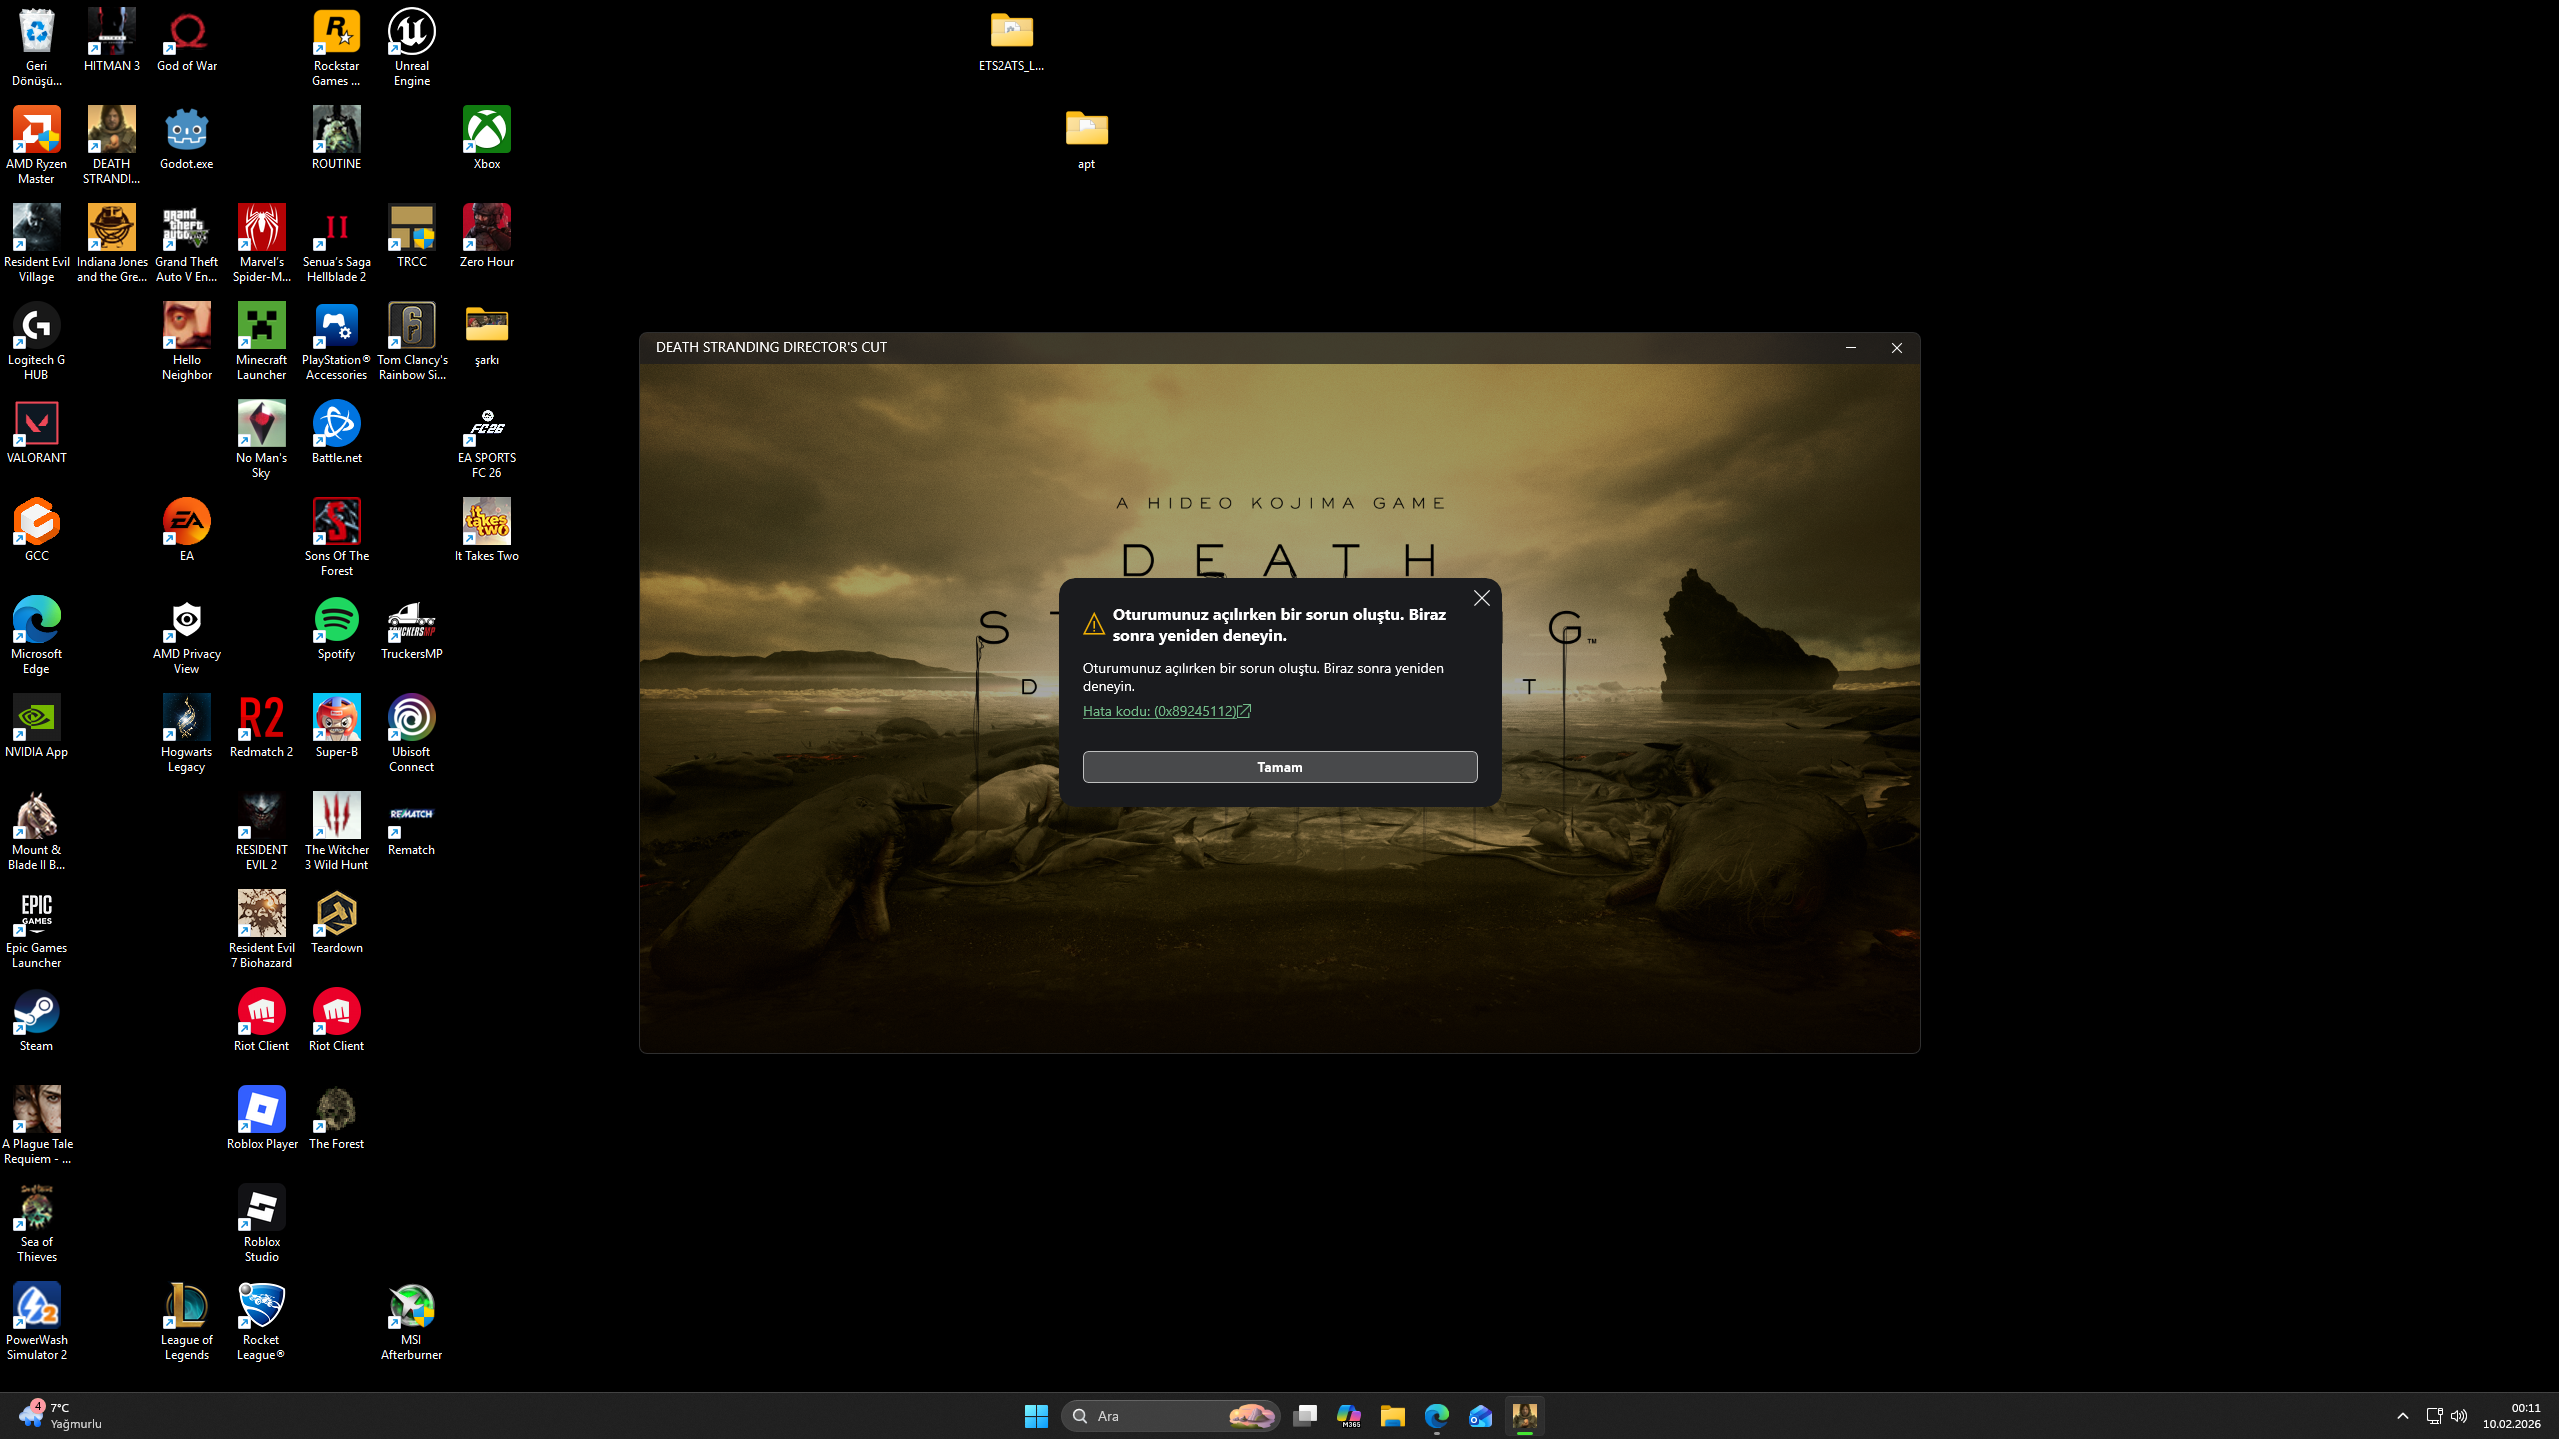This screenshot has height=1439, width=2559.
Task: Select the No Man's Sky shortcut
Action: pos(262,440)
